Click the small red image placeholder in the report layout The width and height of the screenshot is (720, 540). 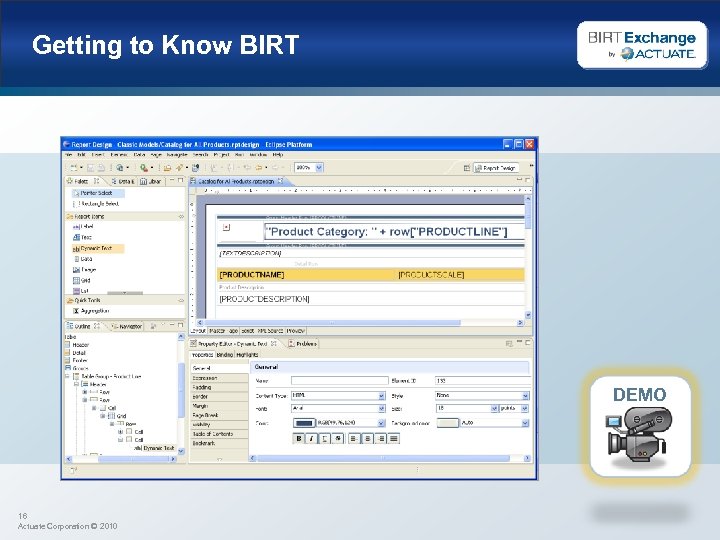pos(226,227)
